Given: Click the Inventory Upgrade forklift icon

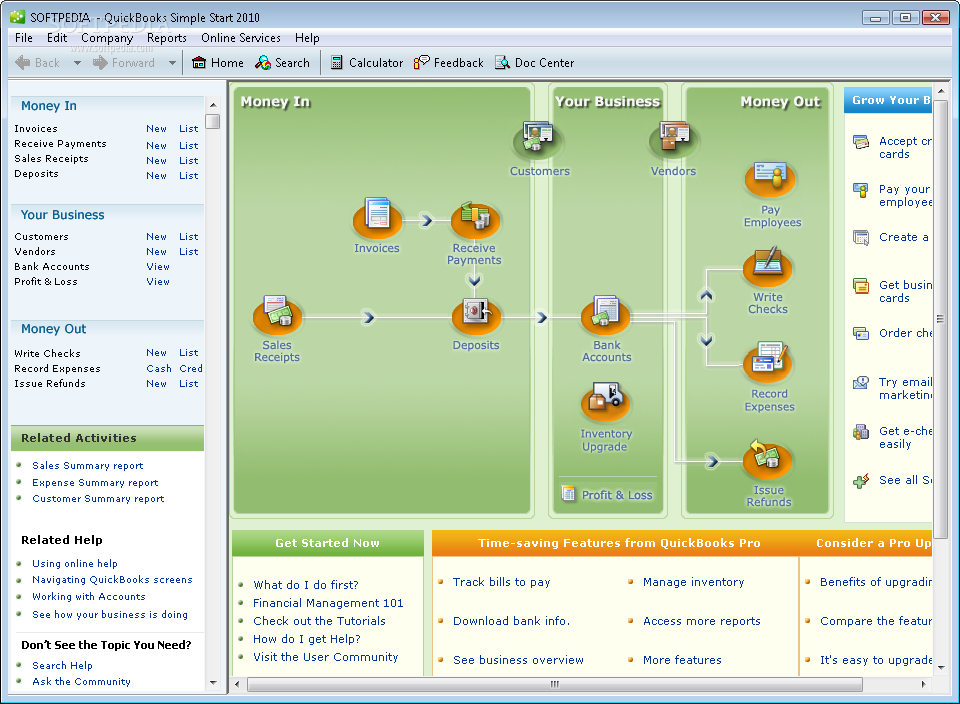Looking at the screenshot, I should 606,402.
